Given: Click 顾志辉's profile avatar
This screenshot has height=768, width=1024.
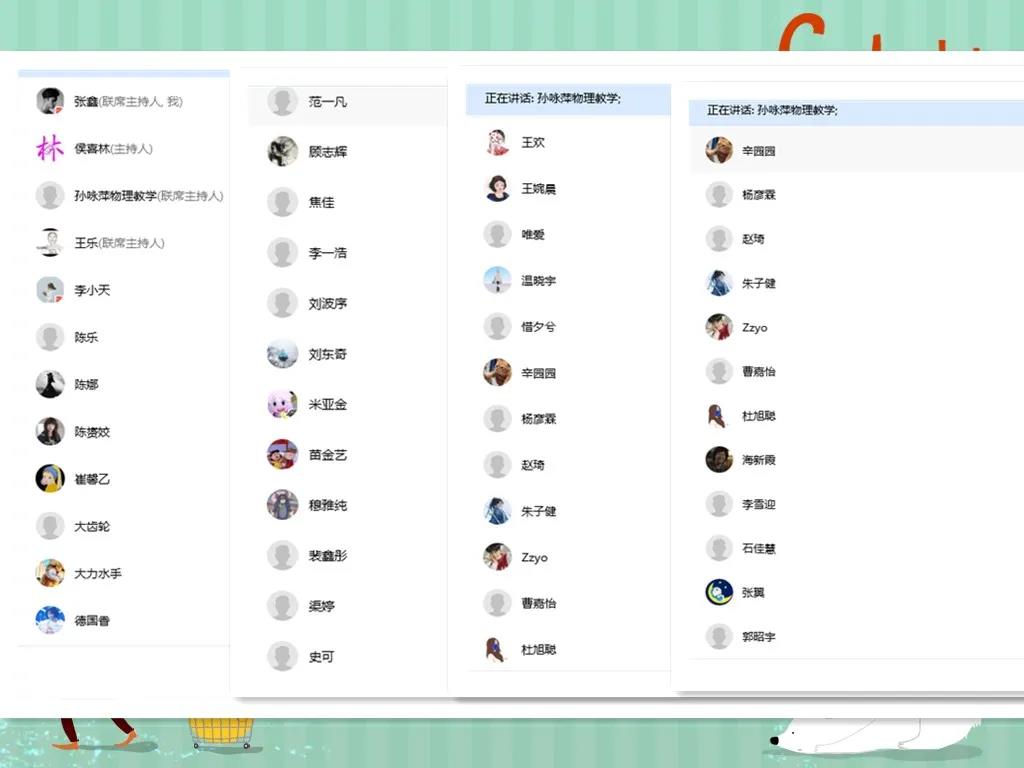Looking at the screenshot, I should coord(282,152).
